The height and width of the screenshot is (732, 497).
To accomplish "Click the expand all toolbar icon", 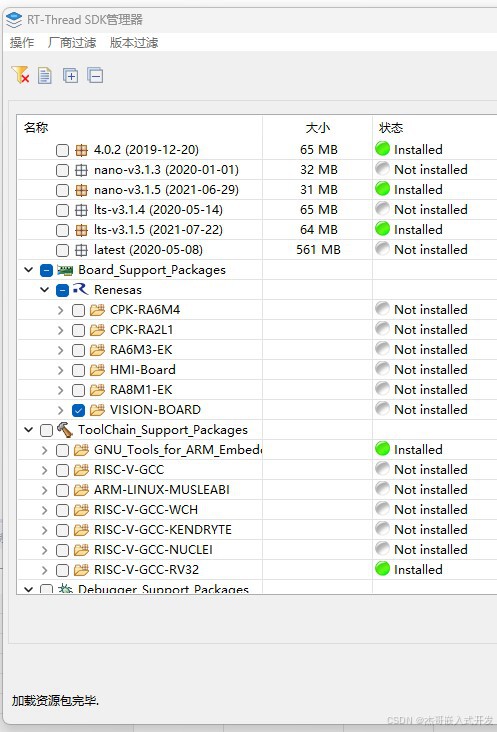I will (x=70, y=75).
